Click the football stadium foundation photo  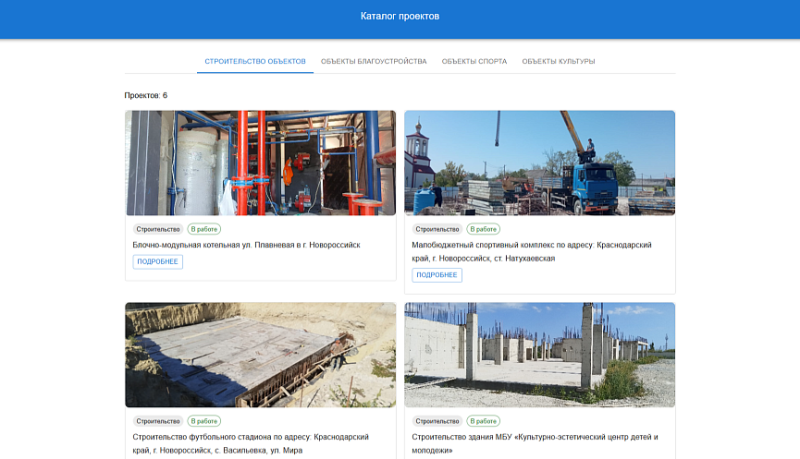click(x=260, y=355)
